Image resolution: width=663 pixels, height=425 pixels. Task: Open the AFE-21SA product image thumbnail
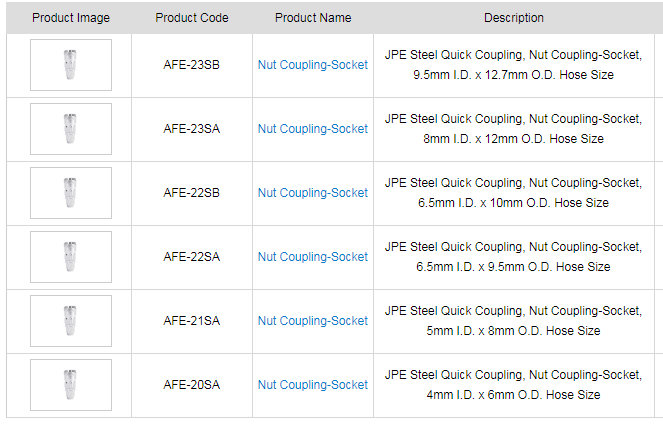click(70, 321)
